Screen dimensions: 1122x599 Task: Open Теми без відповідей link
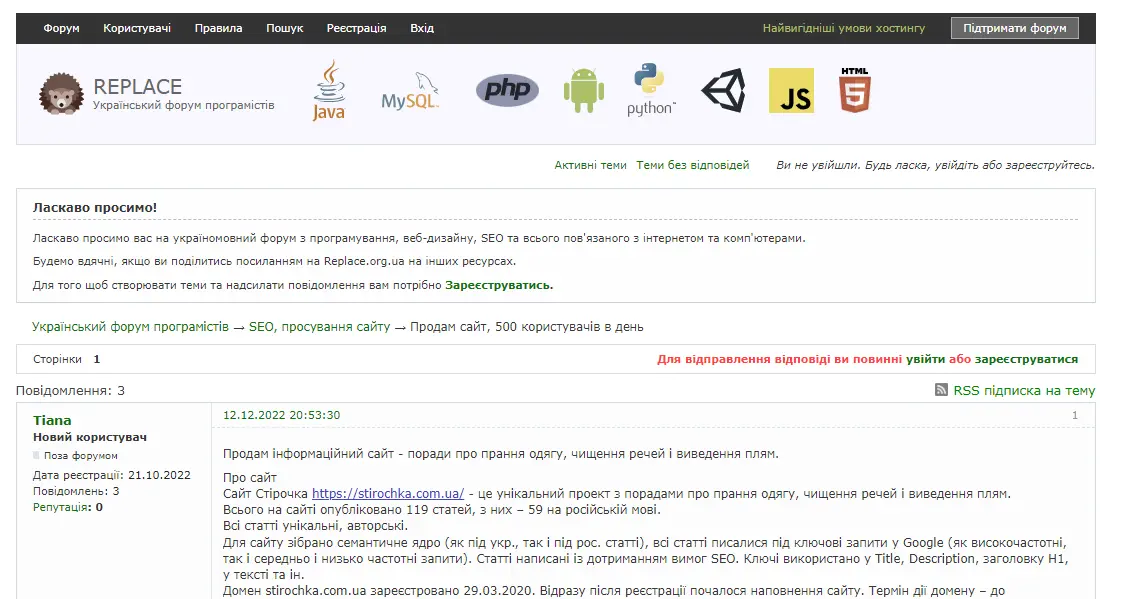[693, 165]
